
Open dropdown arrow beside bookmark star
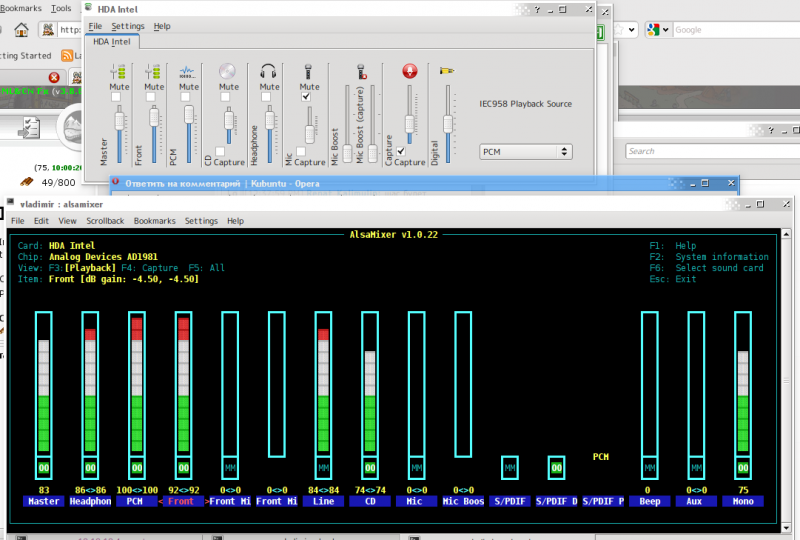pyautogui.click(x=632, y=30)
